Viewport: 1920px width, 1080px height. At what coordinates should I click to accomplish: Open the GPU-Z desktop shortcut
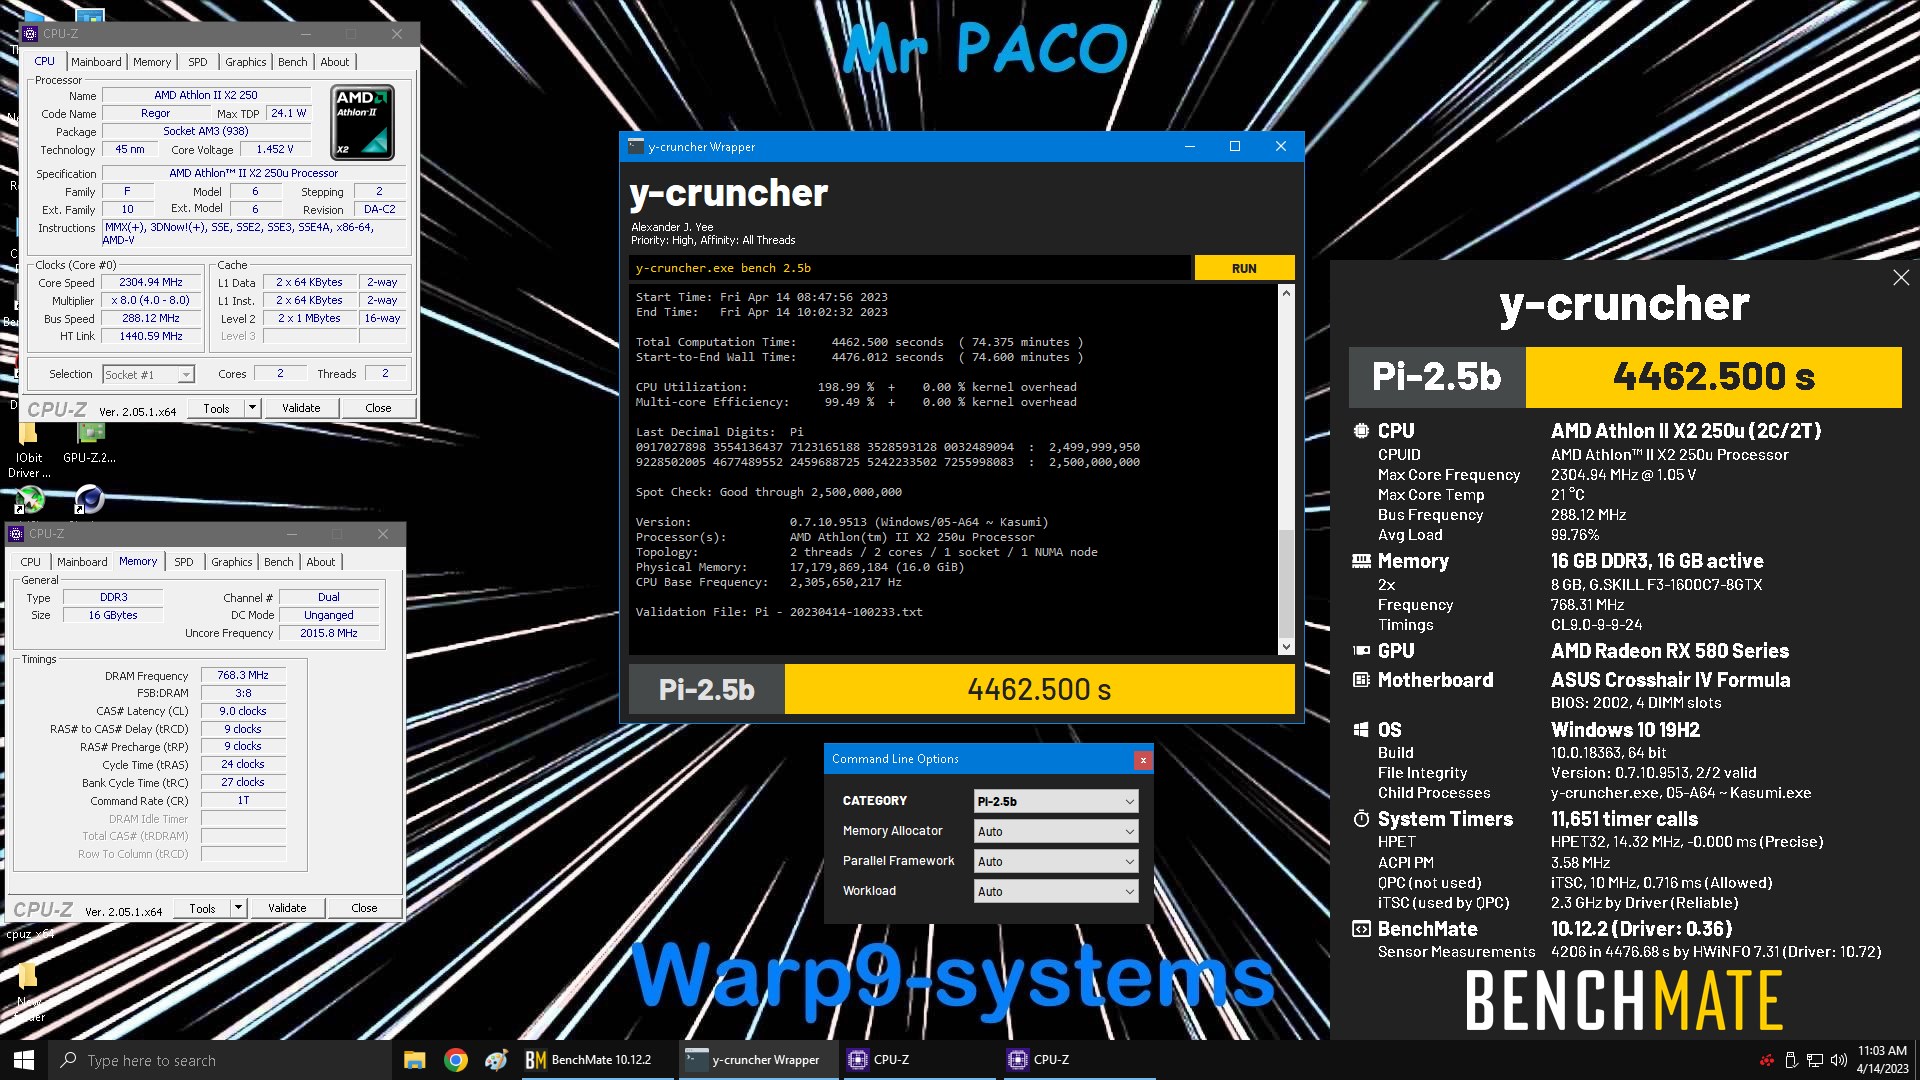click(90, 443)
